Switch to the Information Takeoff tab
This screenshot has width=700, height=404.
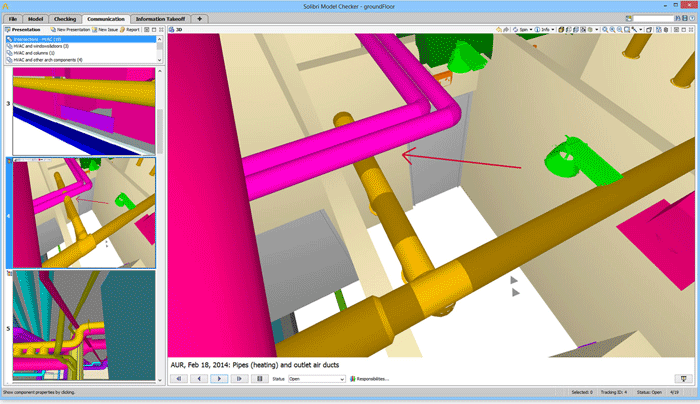(163, 18)
